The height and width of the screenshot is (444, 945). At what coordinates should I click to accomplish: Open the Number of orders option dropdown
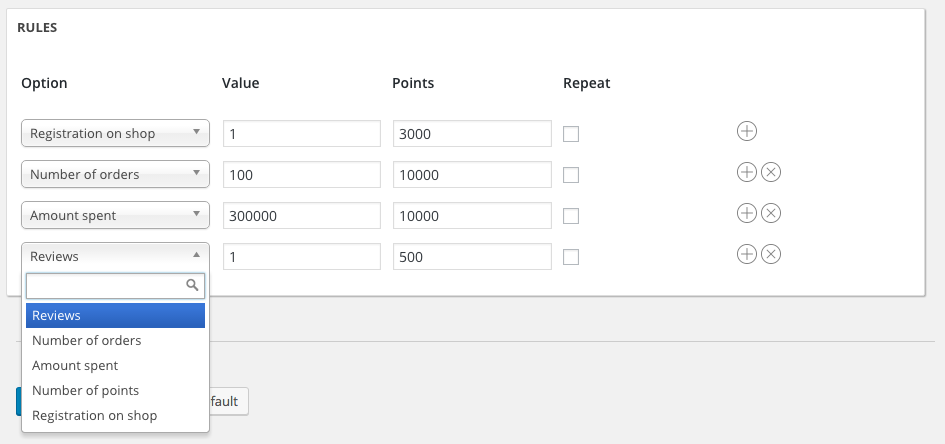click(115, 174)
